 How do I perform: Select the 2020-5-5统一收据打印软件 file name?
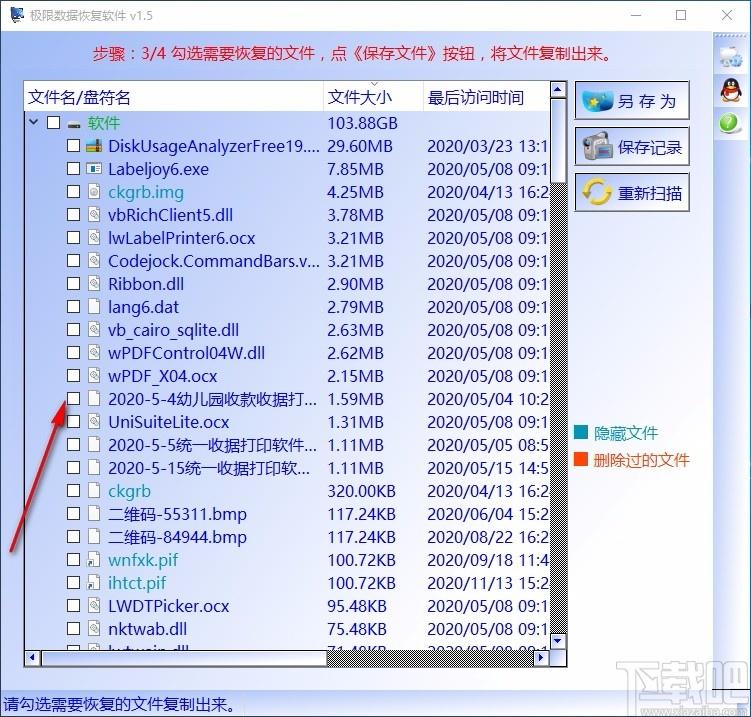click(x=212, y=445)
